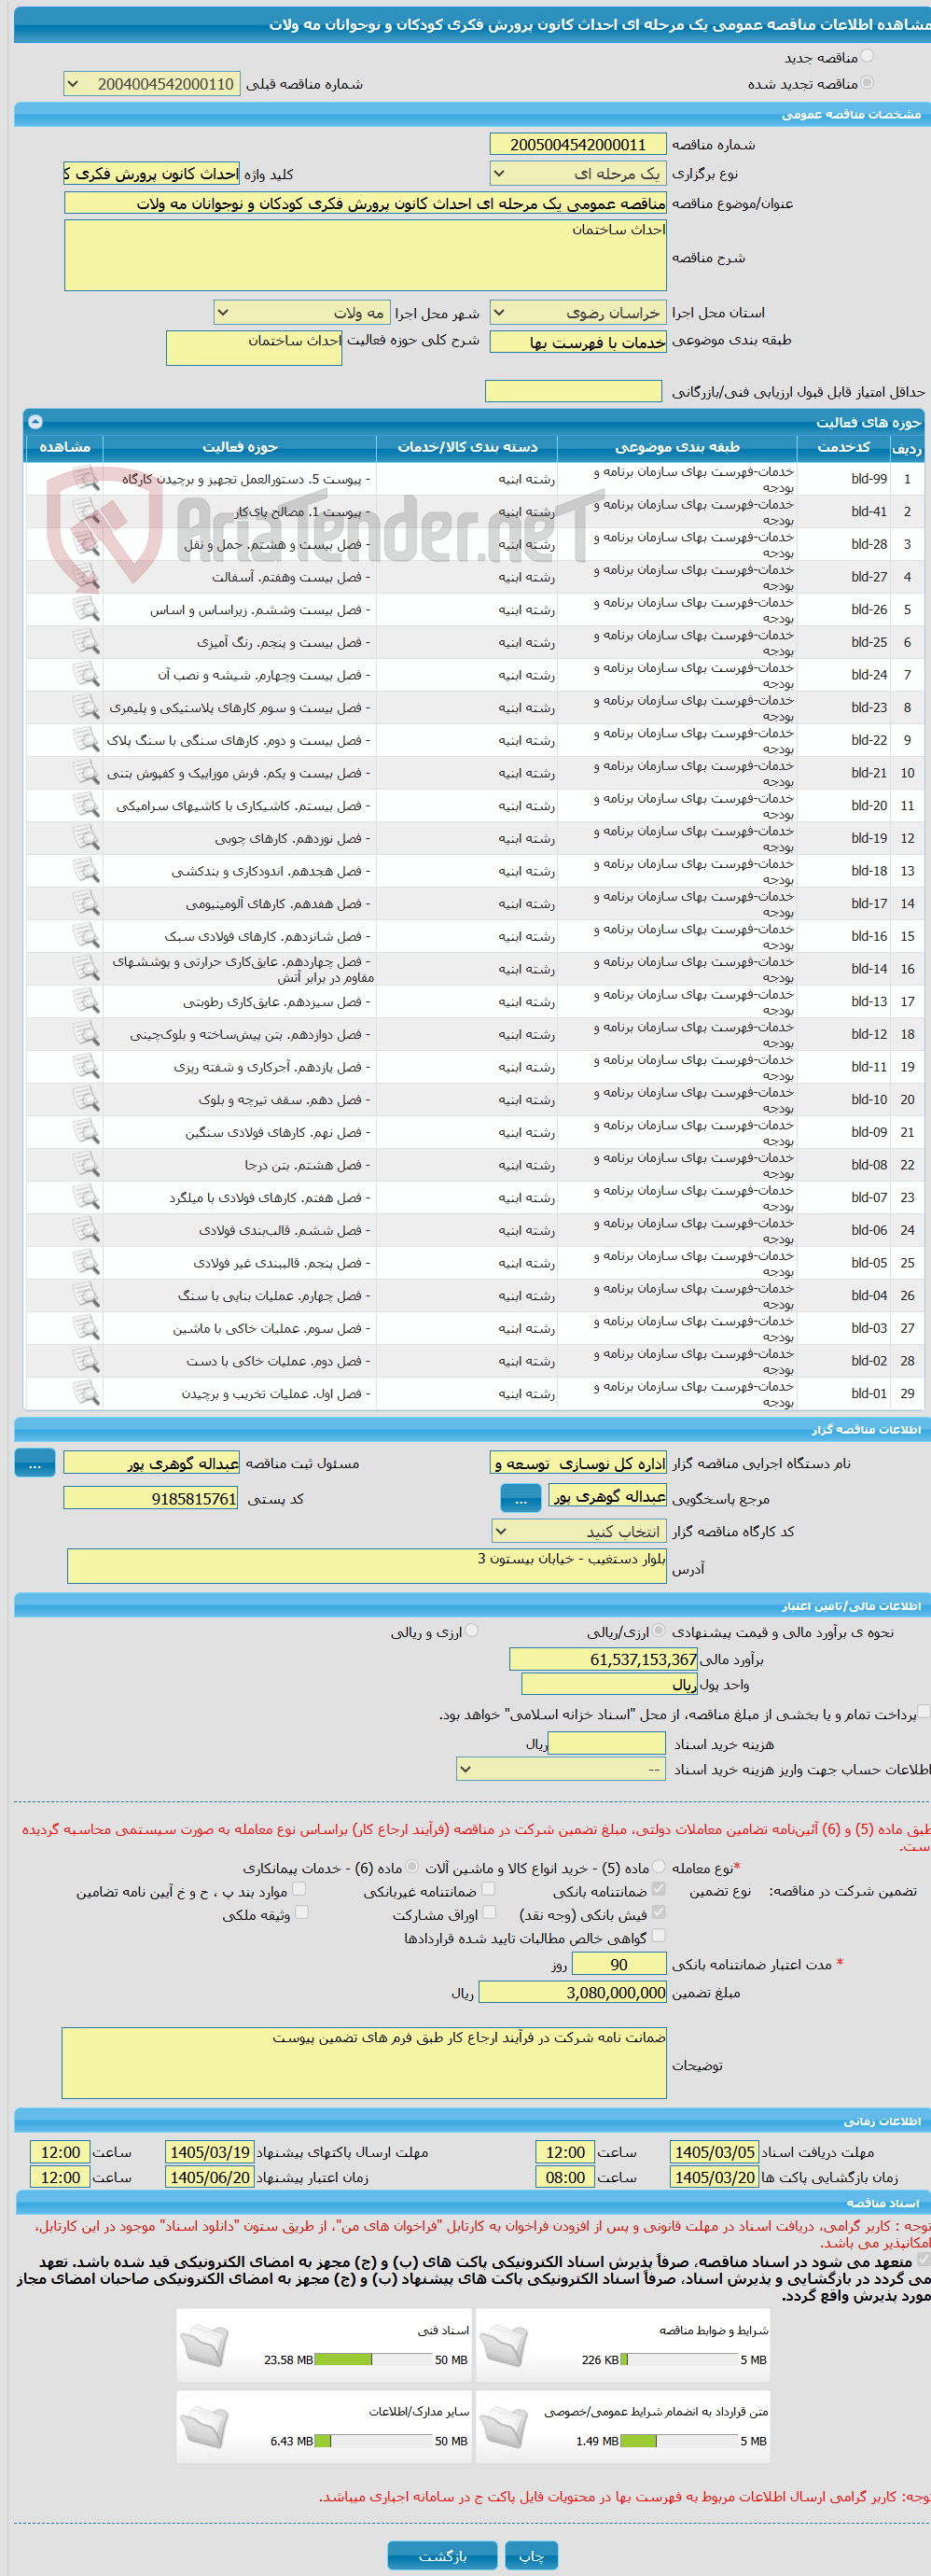
Task: Click the شرایط و ضوابط size progress bar
Action: click(x=679, y=2360)
